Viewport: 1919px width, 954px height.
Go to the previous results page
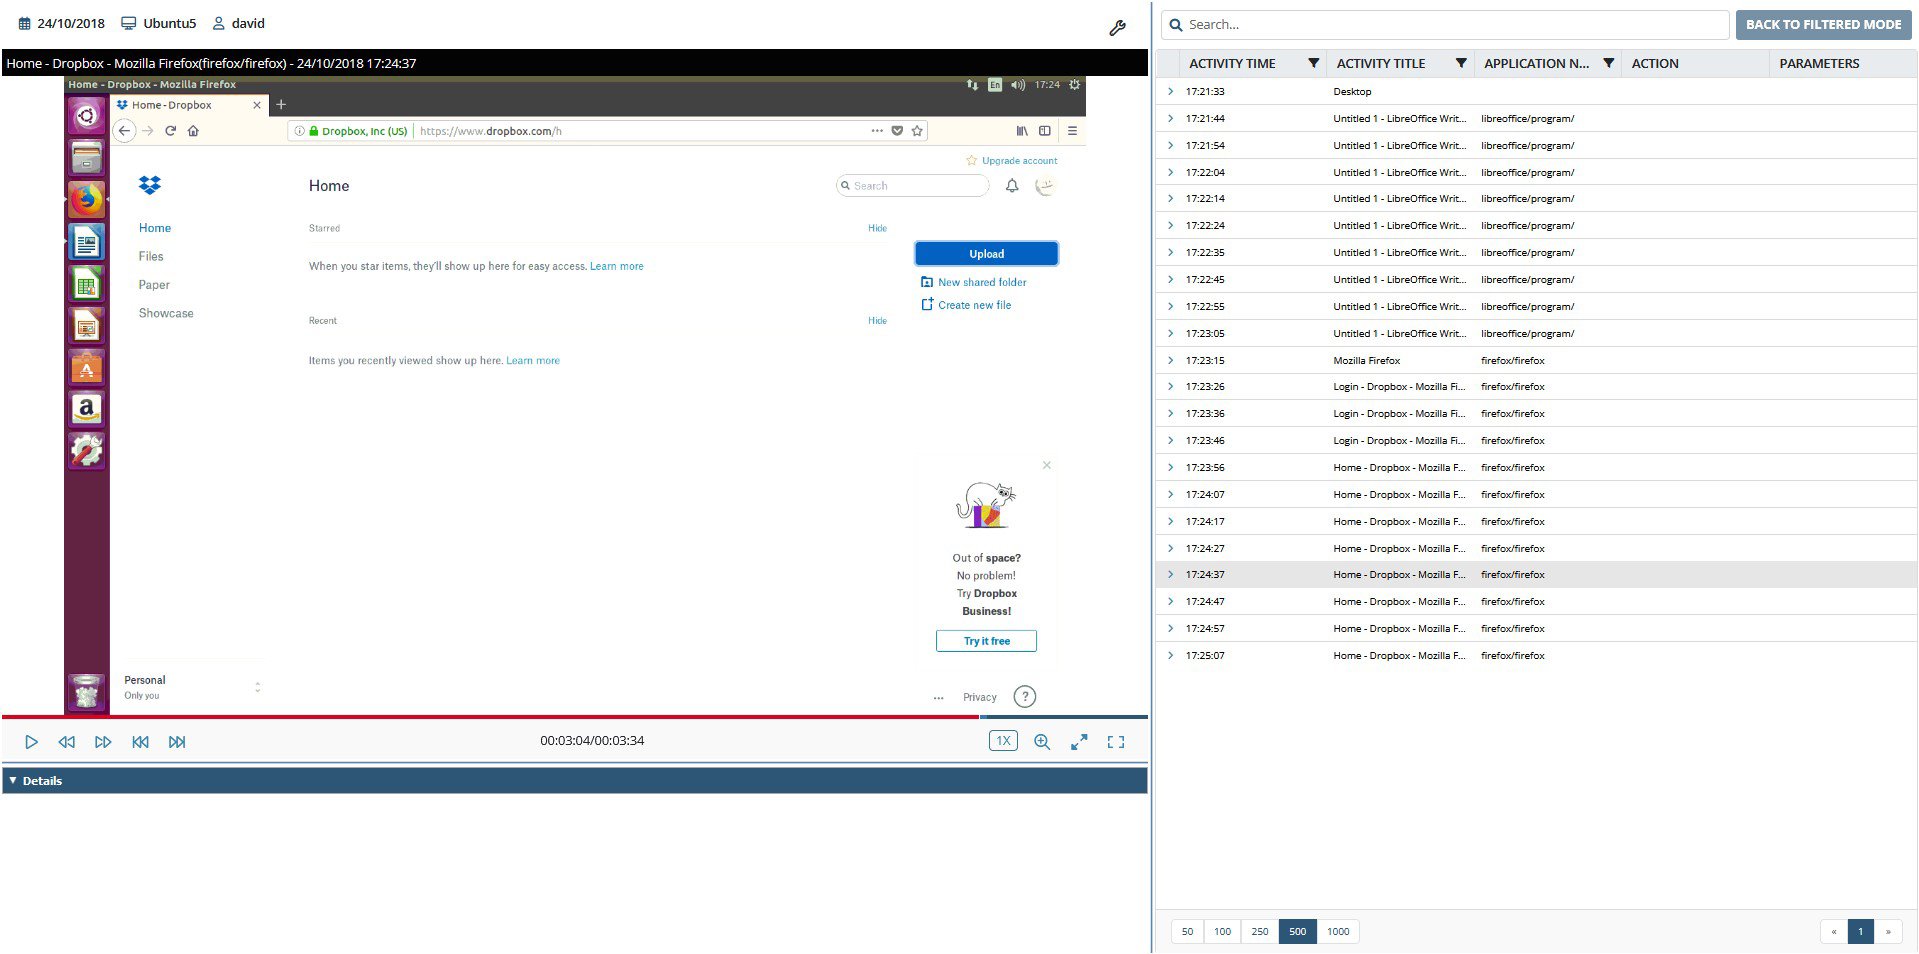[x=1834, y=931]
